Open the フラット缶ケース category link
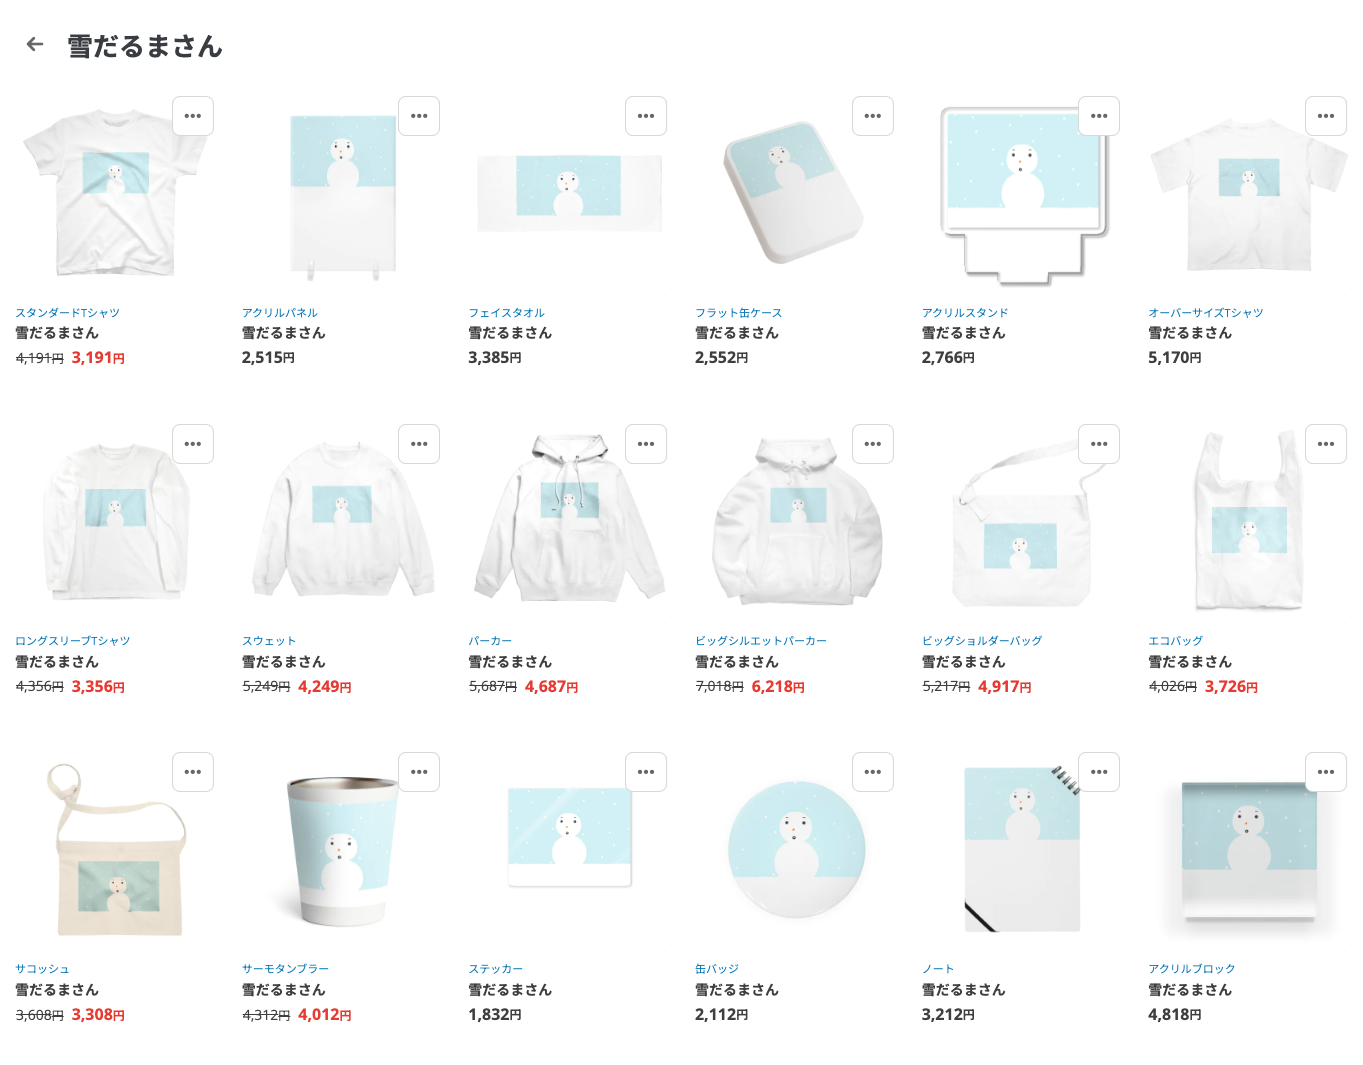This screenshot has width=1363, height=1065. (x=738, y=313)
